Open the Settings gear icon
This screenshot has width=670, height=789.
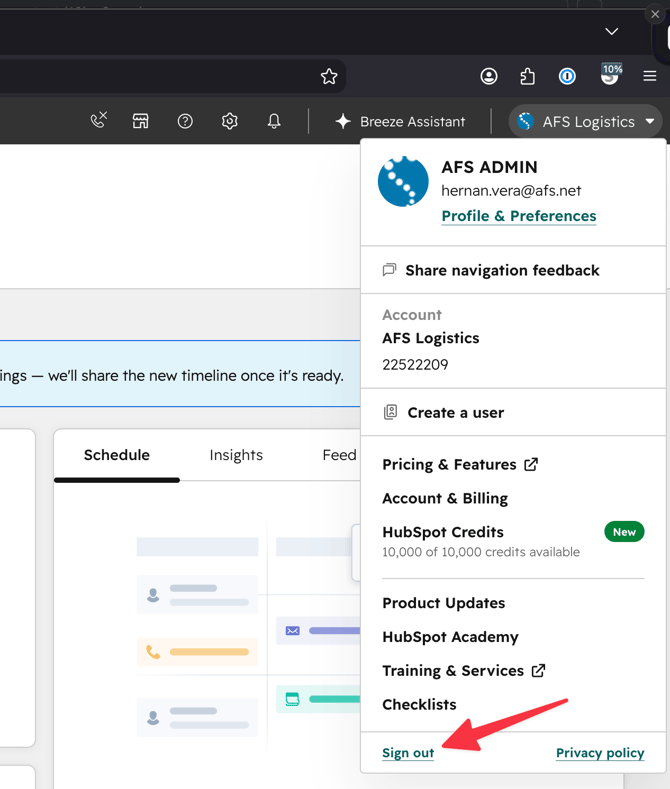tap(229, 121)
